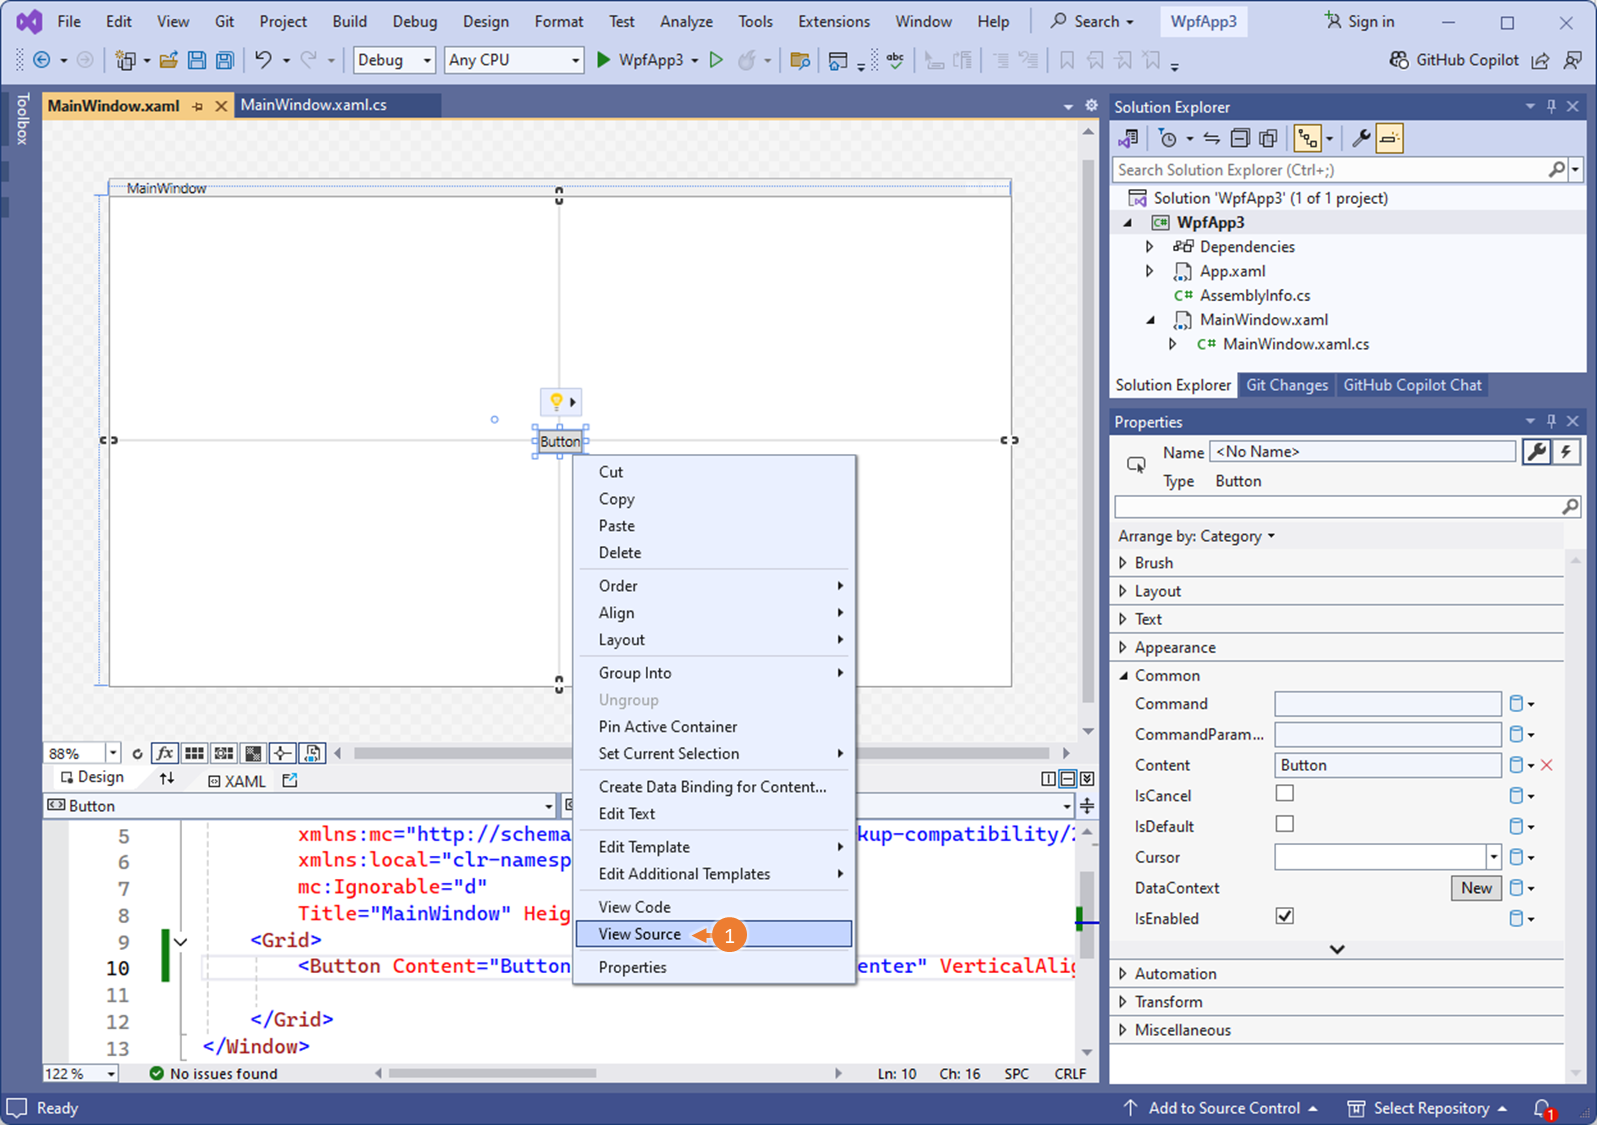This screenshot has height=1125, width=1597.
Task: Click Select Repository in the status bar
Action: pos(1427,1108)
